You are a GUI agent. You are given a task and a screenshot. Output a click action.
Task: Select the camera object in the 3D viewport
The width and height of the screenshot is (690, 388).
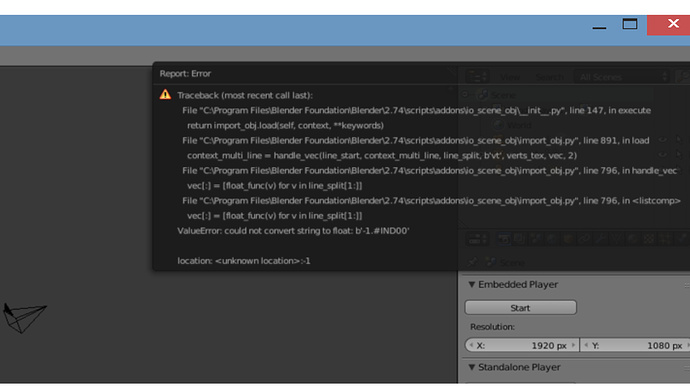[24, 317]
